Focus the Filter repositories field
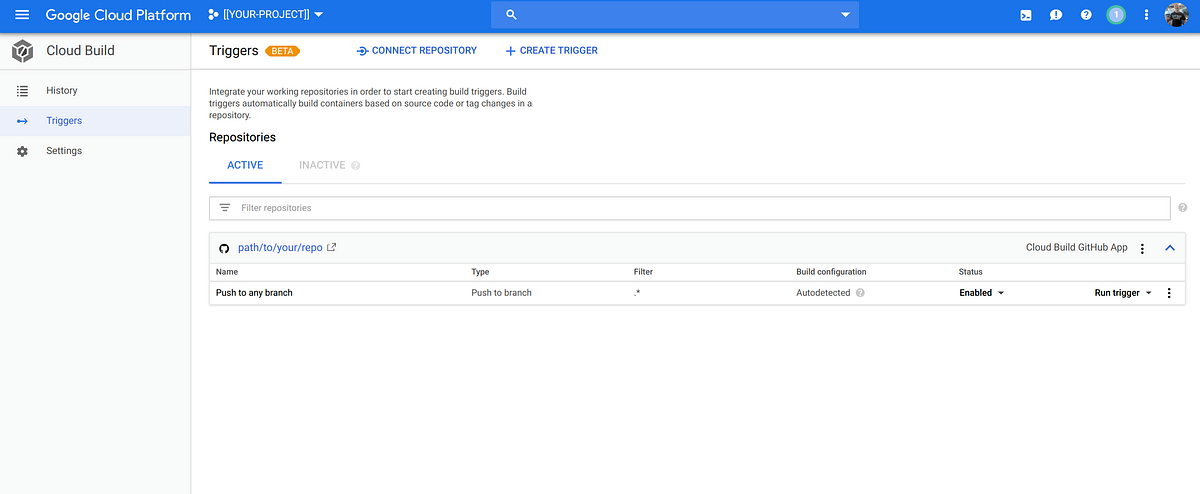Viewport: 1200px width, 494px height. click(x=689, y=208)
